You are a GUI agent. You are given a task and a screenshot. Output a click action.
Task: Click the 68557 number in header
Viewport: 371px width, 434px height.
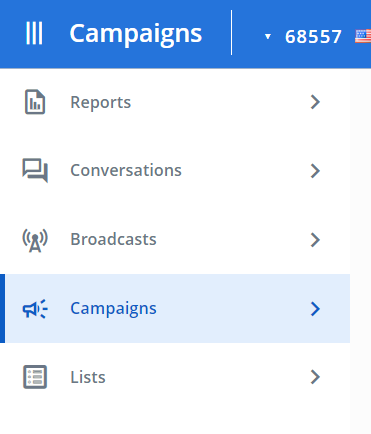tap(313, 36)
